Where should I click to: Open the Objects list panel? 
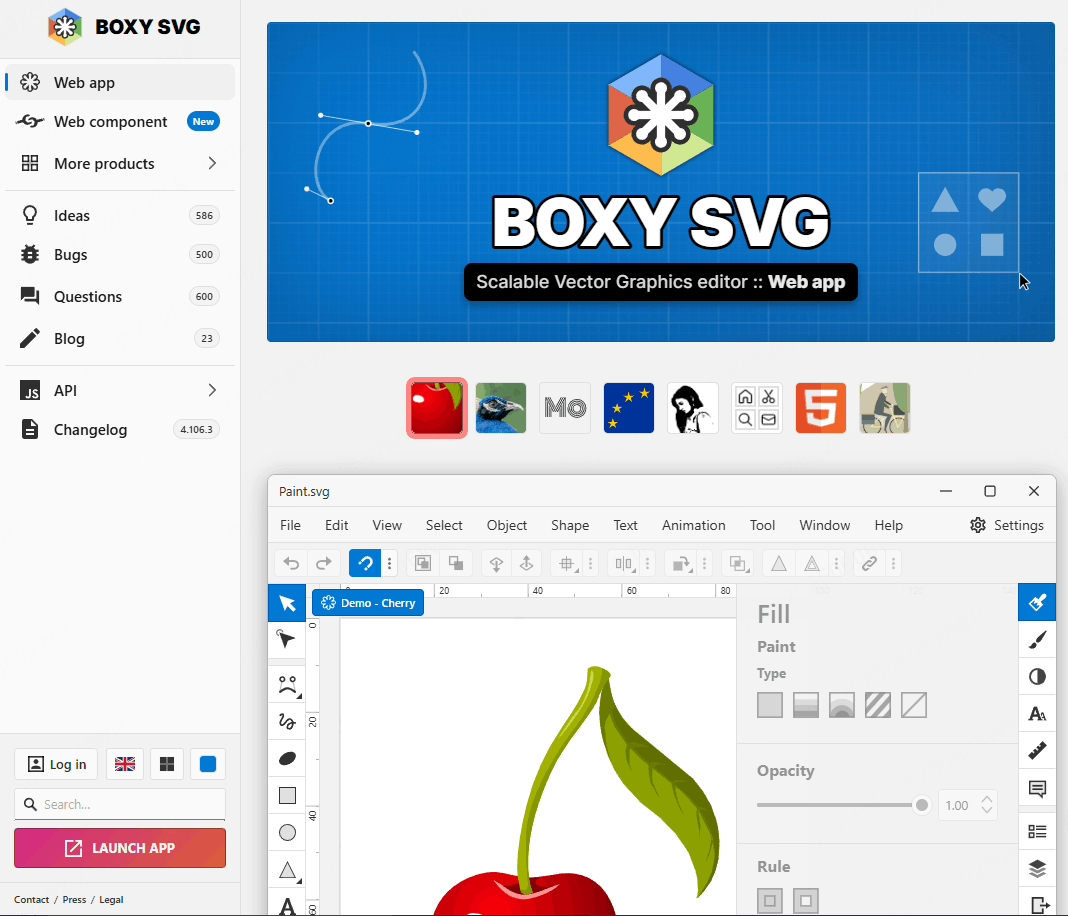(1037, 832)
